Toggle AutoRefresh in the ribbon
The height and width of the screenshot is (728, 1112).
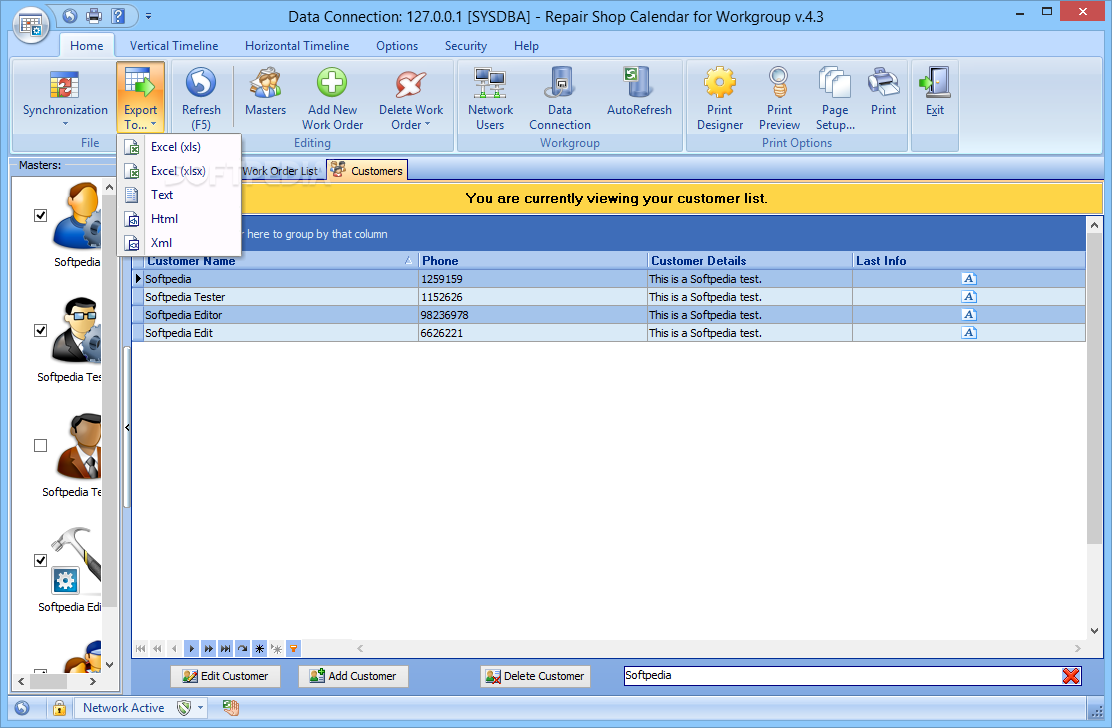click(639, 91)
